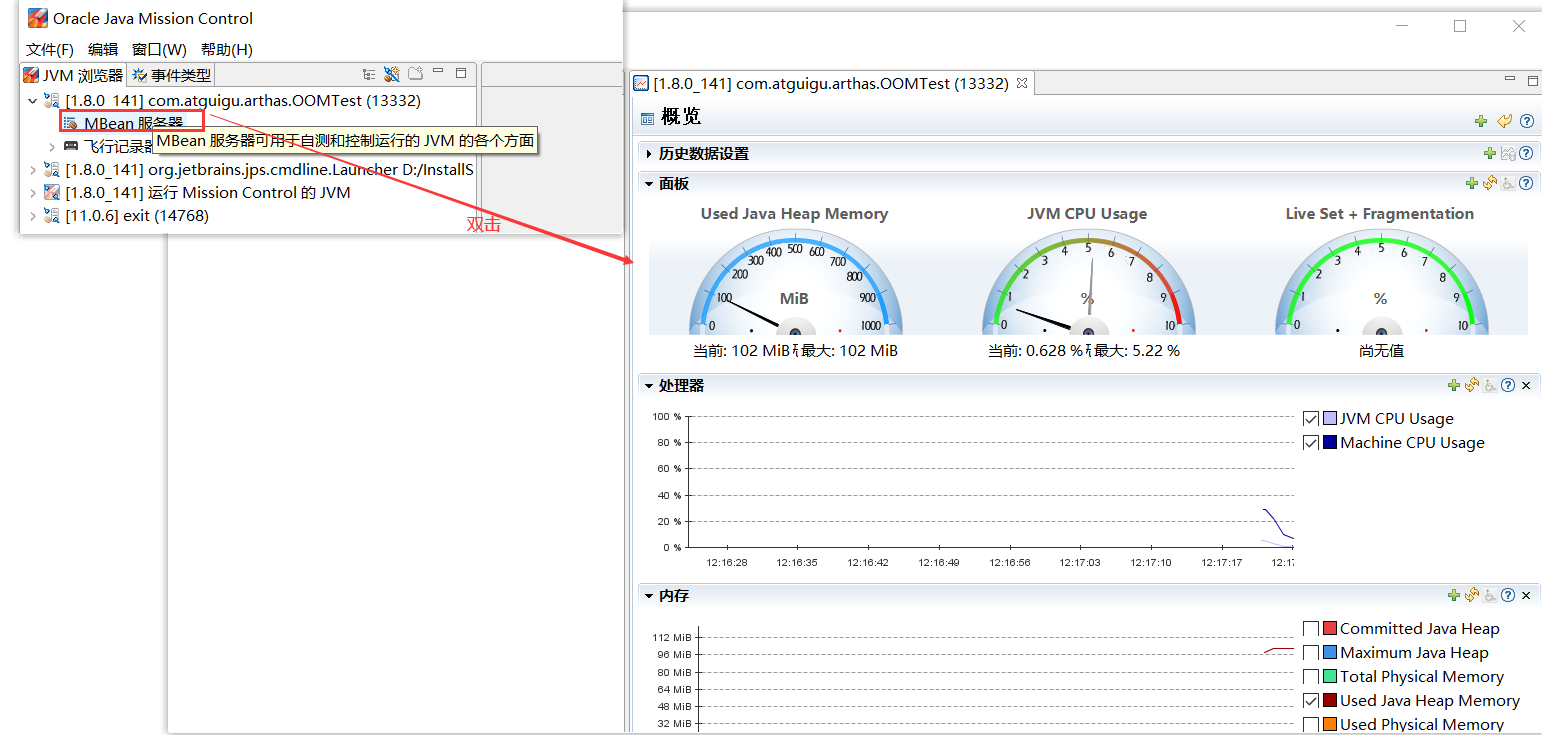Viewport: 1542px width, 735px height.
Task: Click the Machine CPU Usage color swatch
Action: point(1330,442)
